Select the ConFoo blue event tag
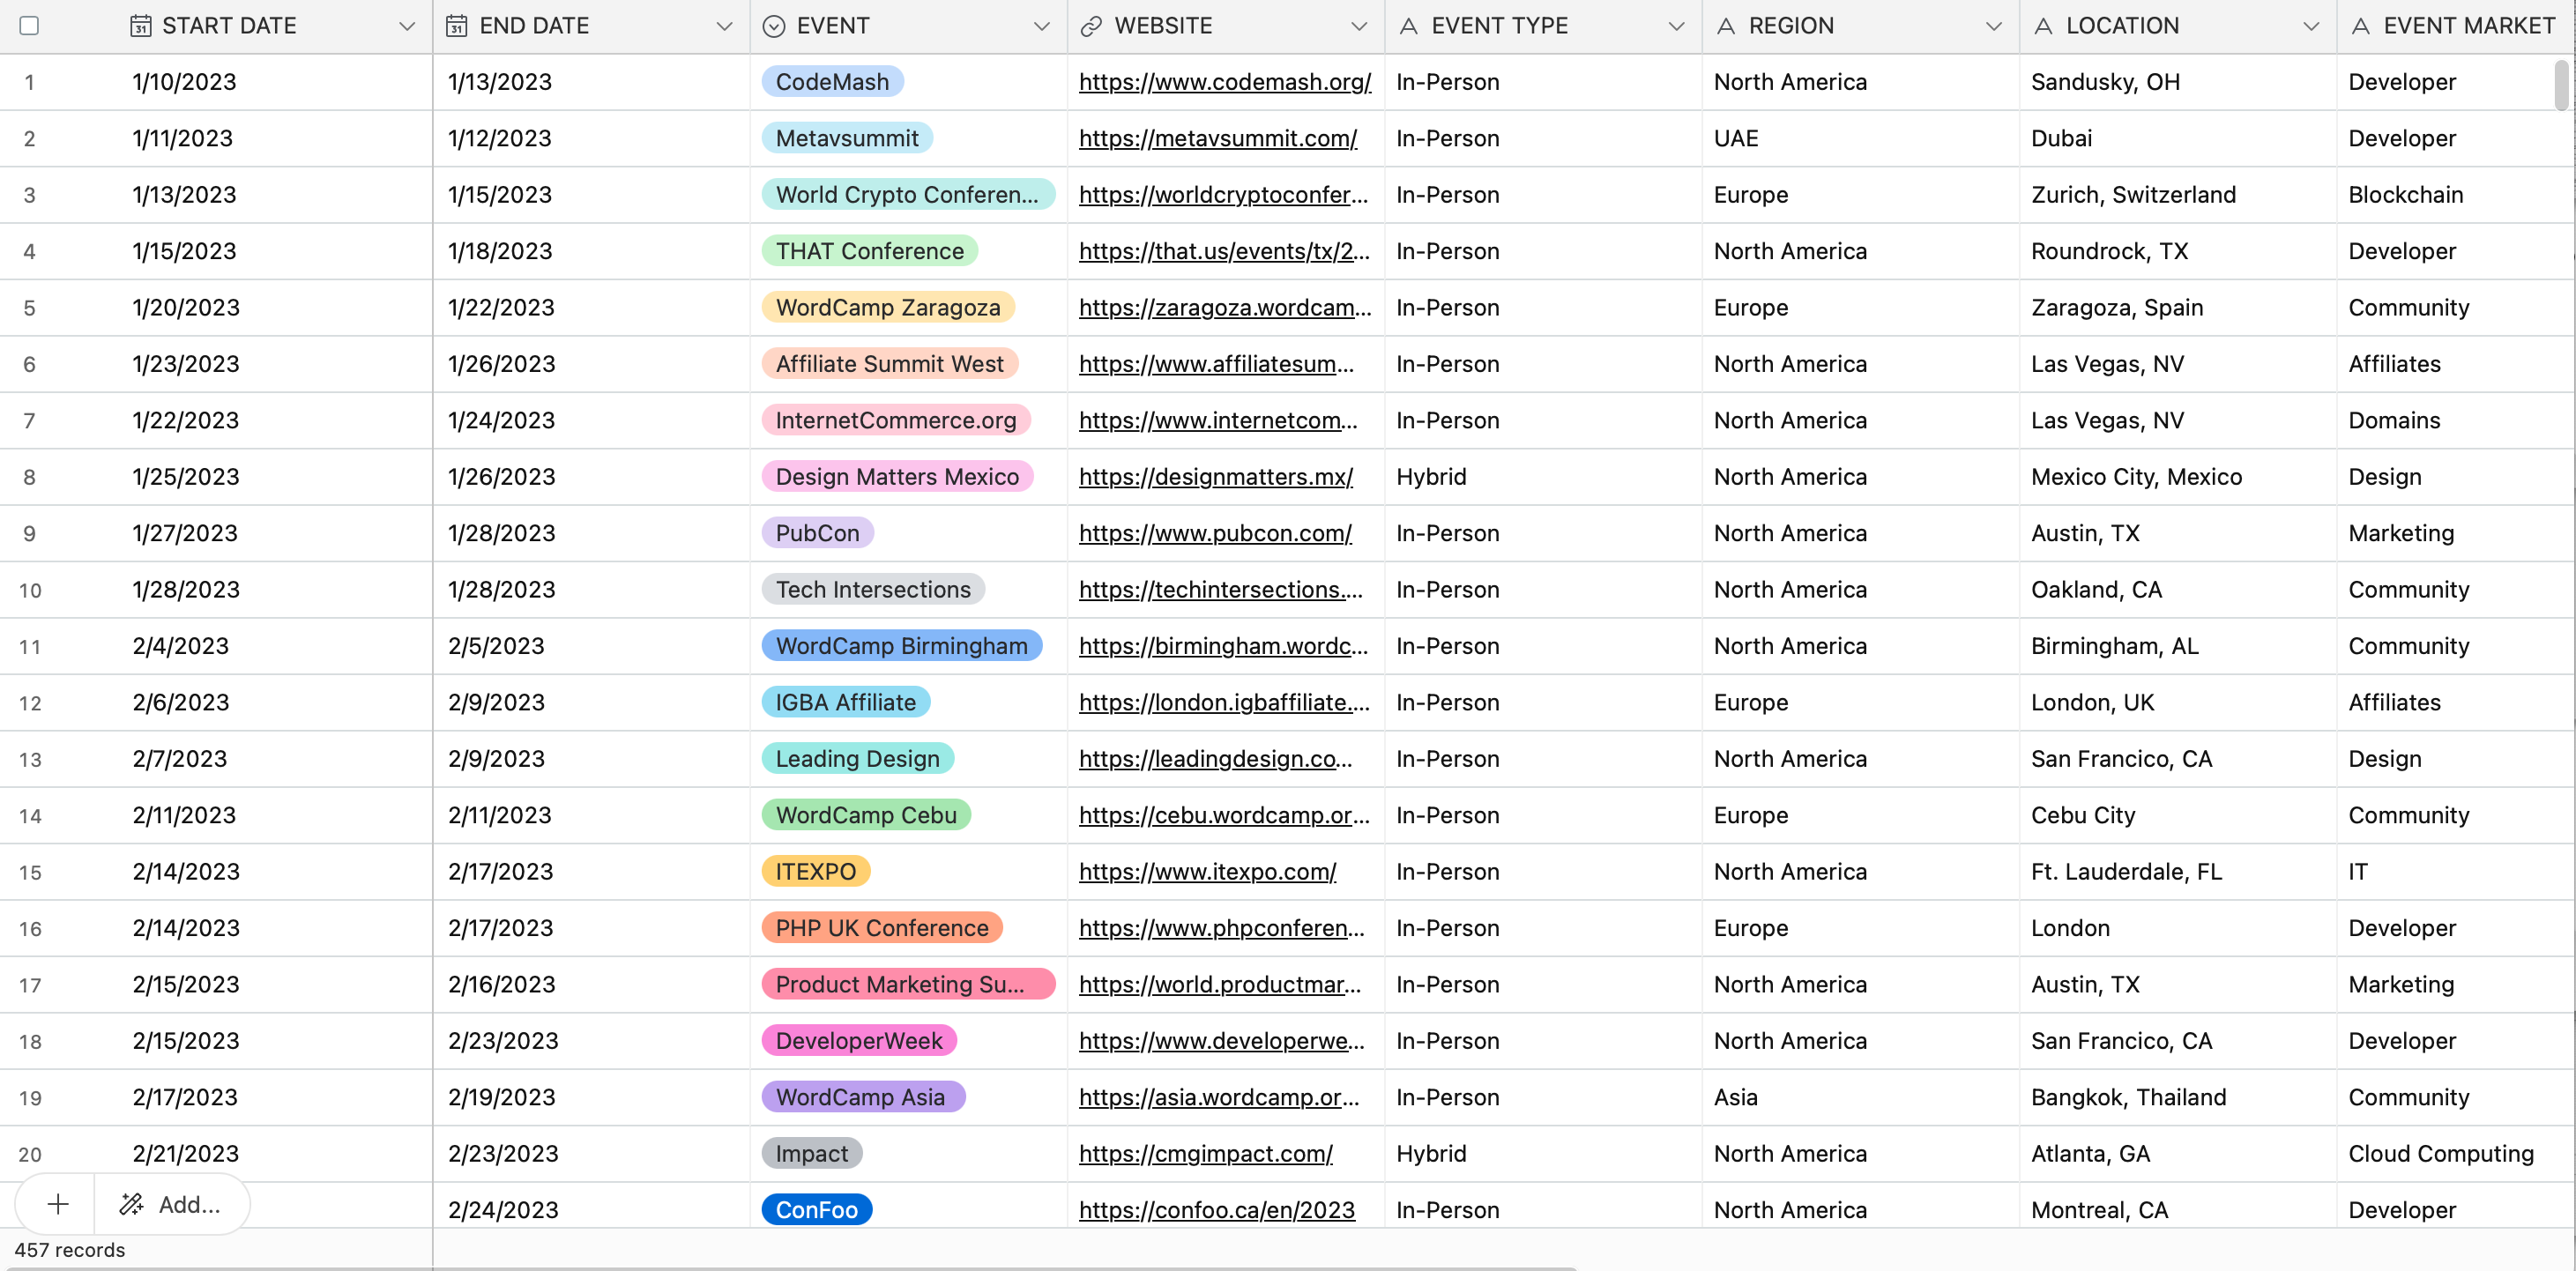 pos(817,1209)
